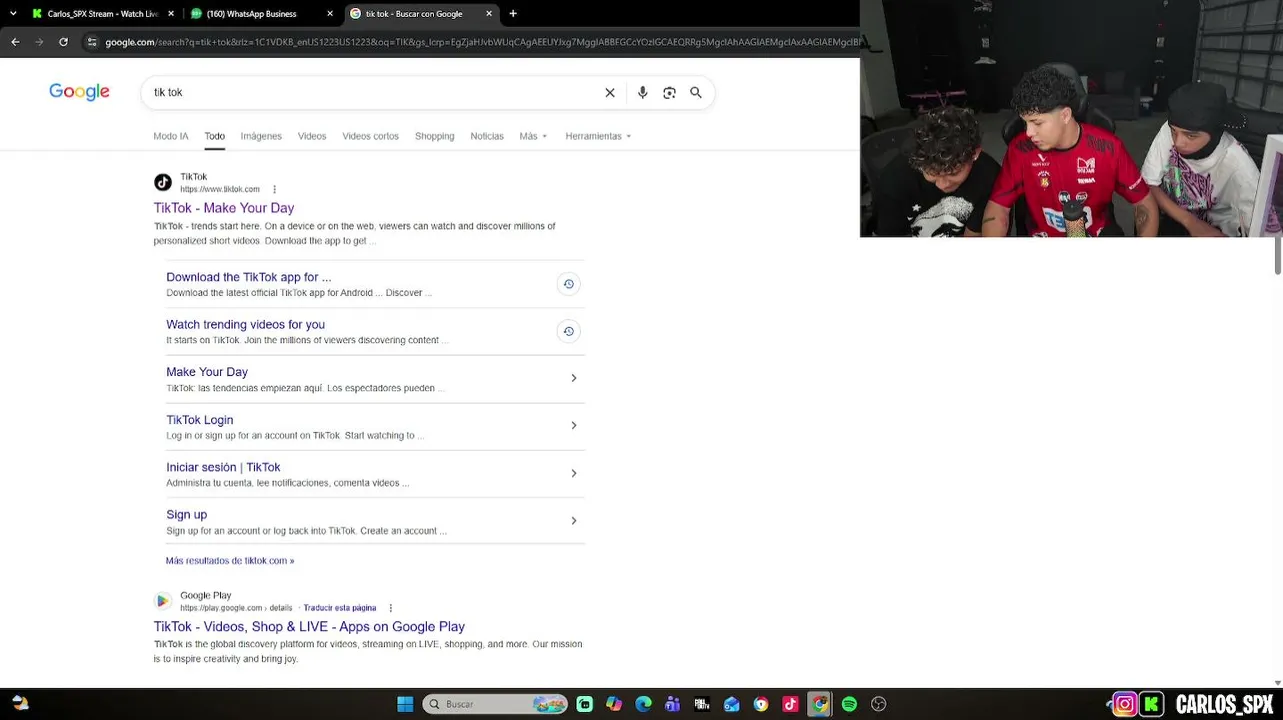Screen dimensions: 1283x720
Task: Open Microsoft Edge from the taskbar
Action: coord(643,704)
